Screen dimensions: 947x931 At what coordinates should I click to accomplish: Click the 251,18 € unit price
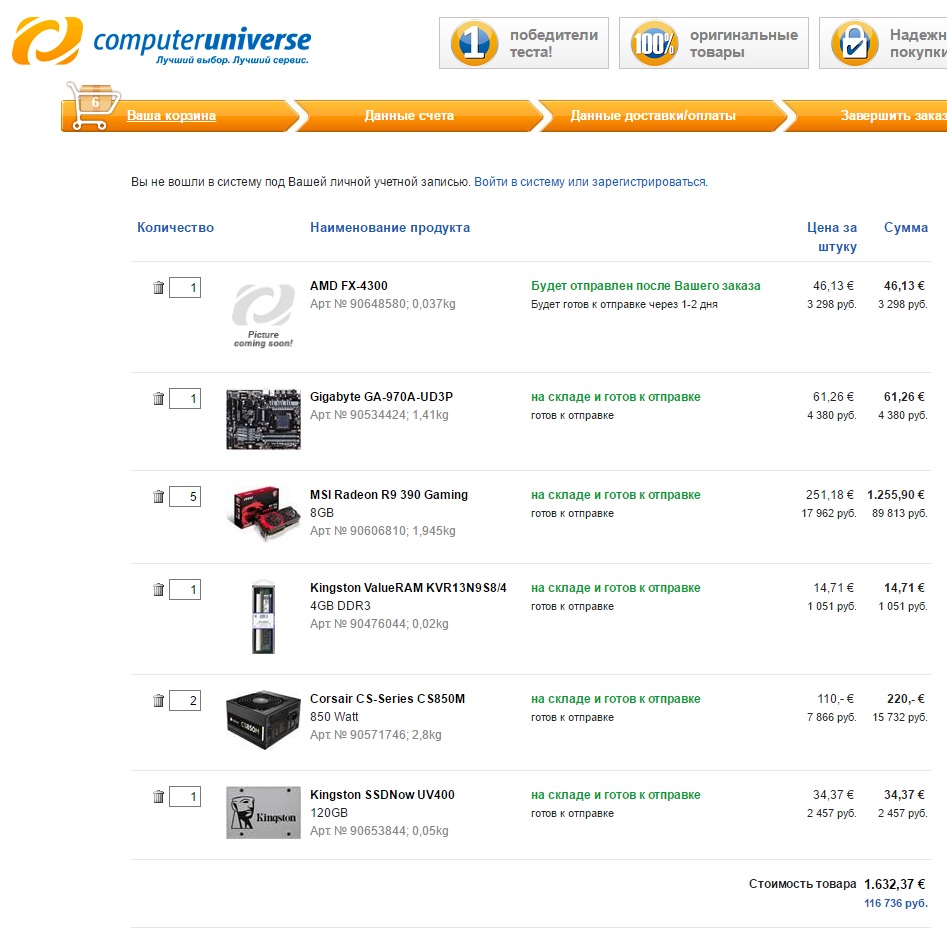[x=830, y=494]
